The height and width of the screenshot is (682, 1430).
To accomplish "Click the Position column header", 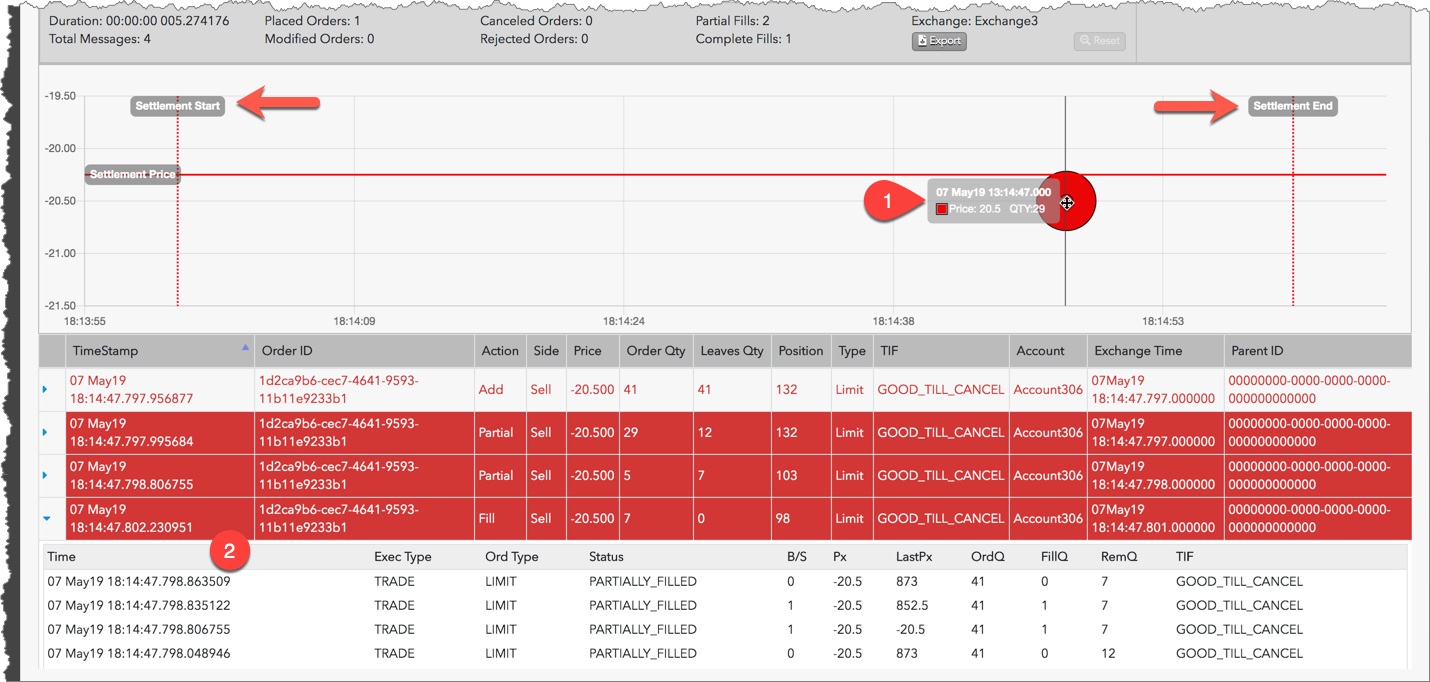I will pyautogui.click(x=800, y=351).
